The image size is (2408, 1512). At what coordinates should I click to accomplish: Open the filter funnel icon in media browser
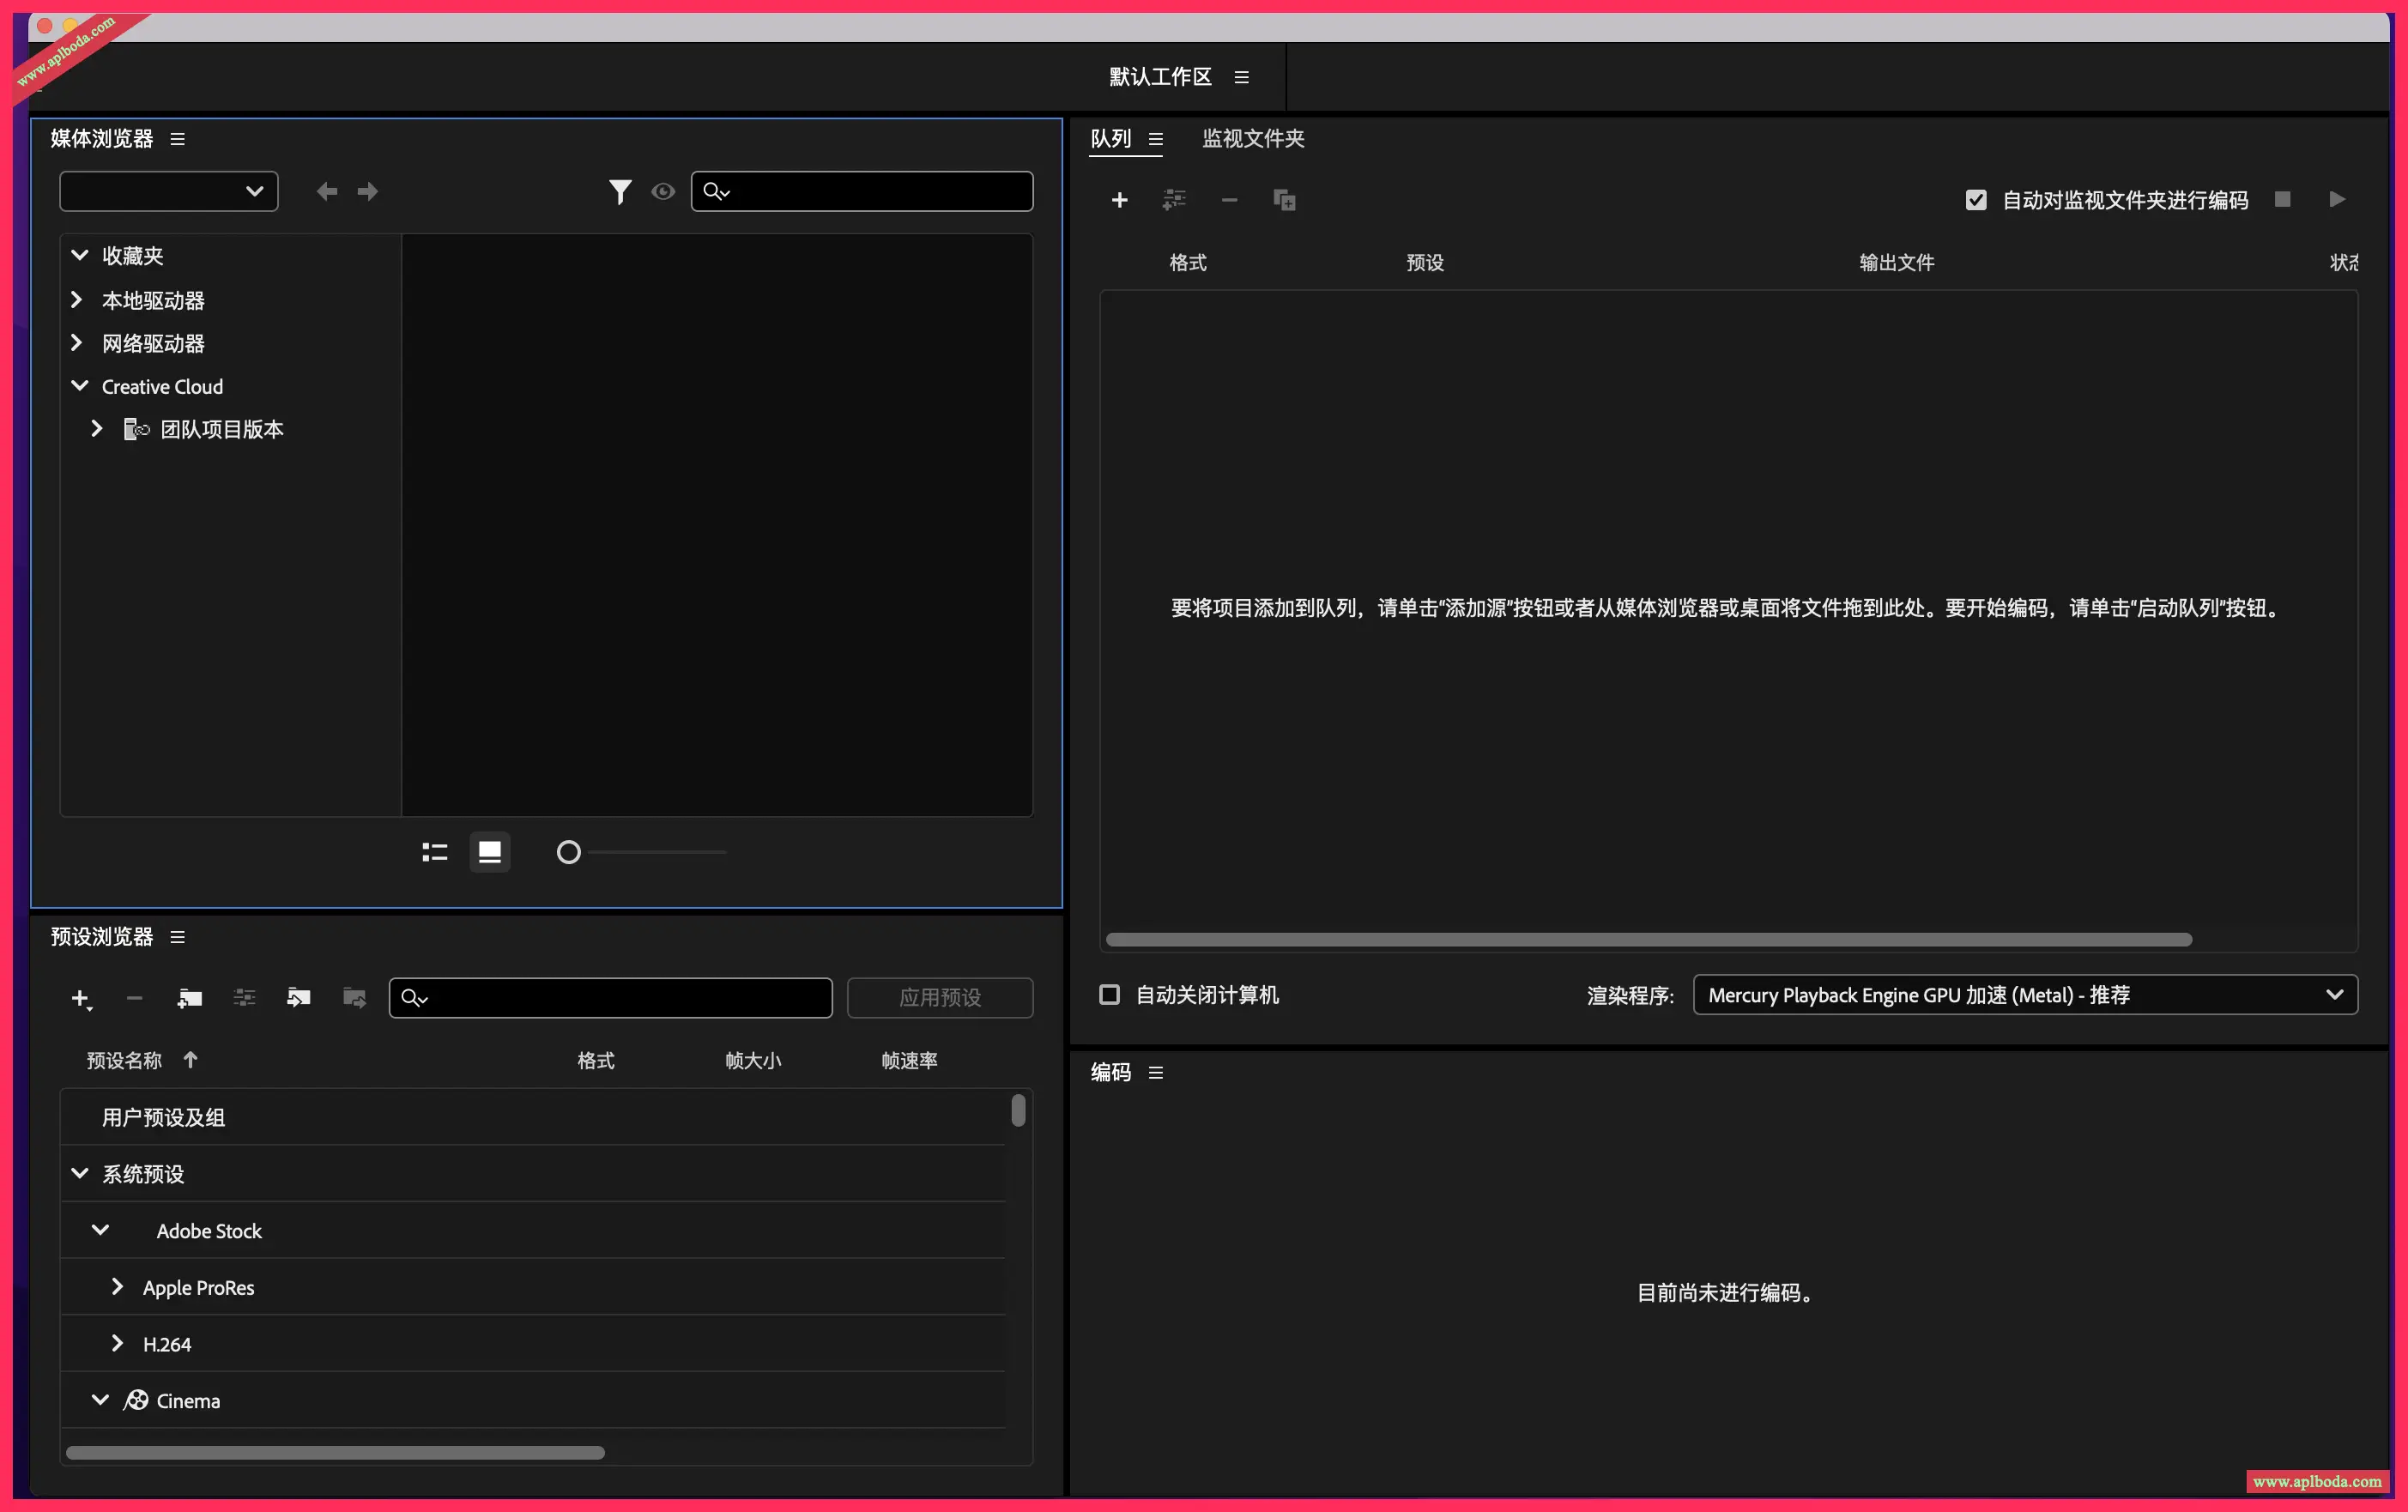[620, 191]
